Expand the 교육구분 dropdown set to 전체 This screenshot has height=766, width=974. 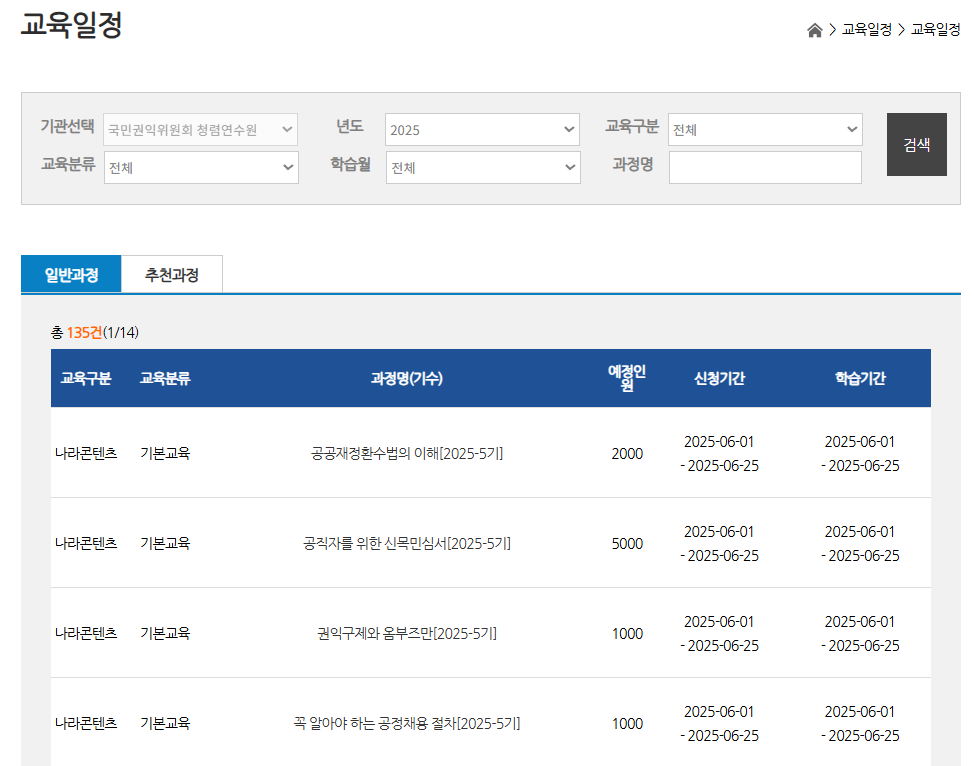coord(764,129)
